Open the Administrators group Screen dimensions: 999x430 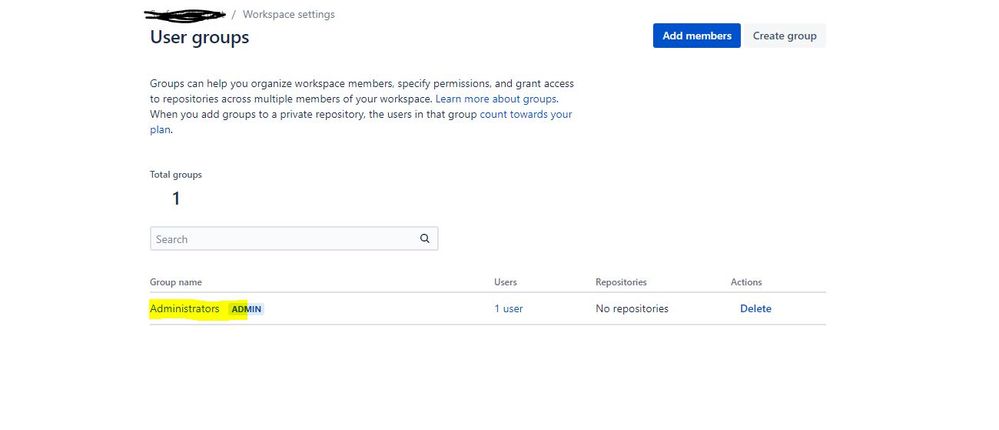point(185,309)
